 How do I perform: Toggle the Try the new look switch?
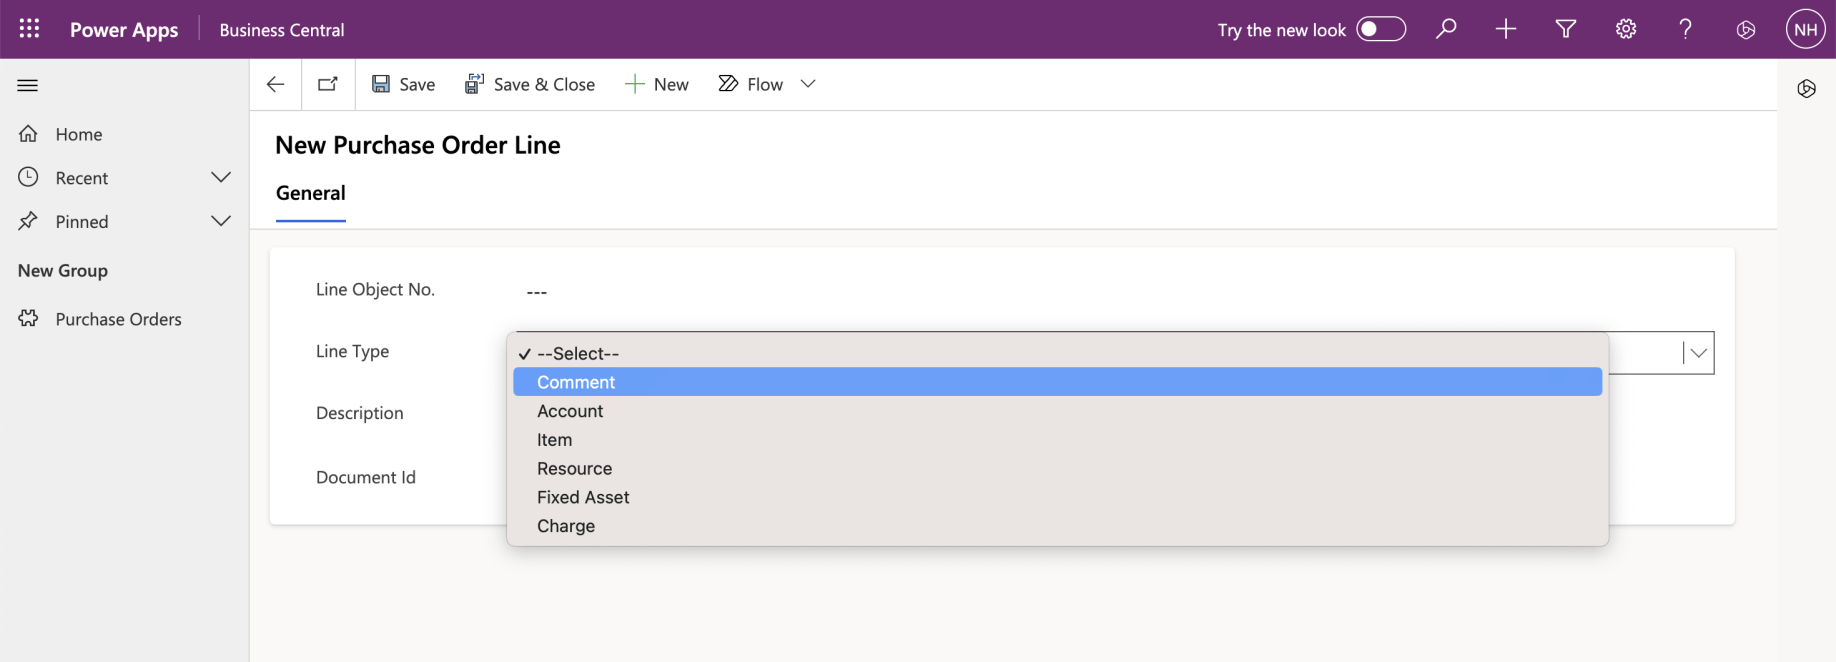1381,29
